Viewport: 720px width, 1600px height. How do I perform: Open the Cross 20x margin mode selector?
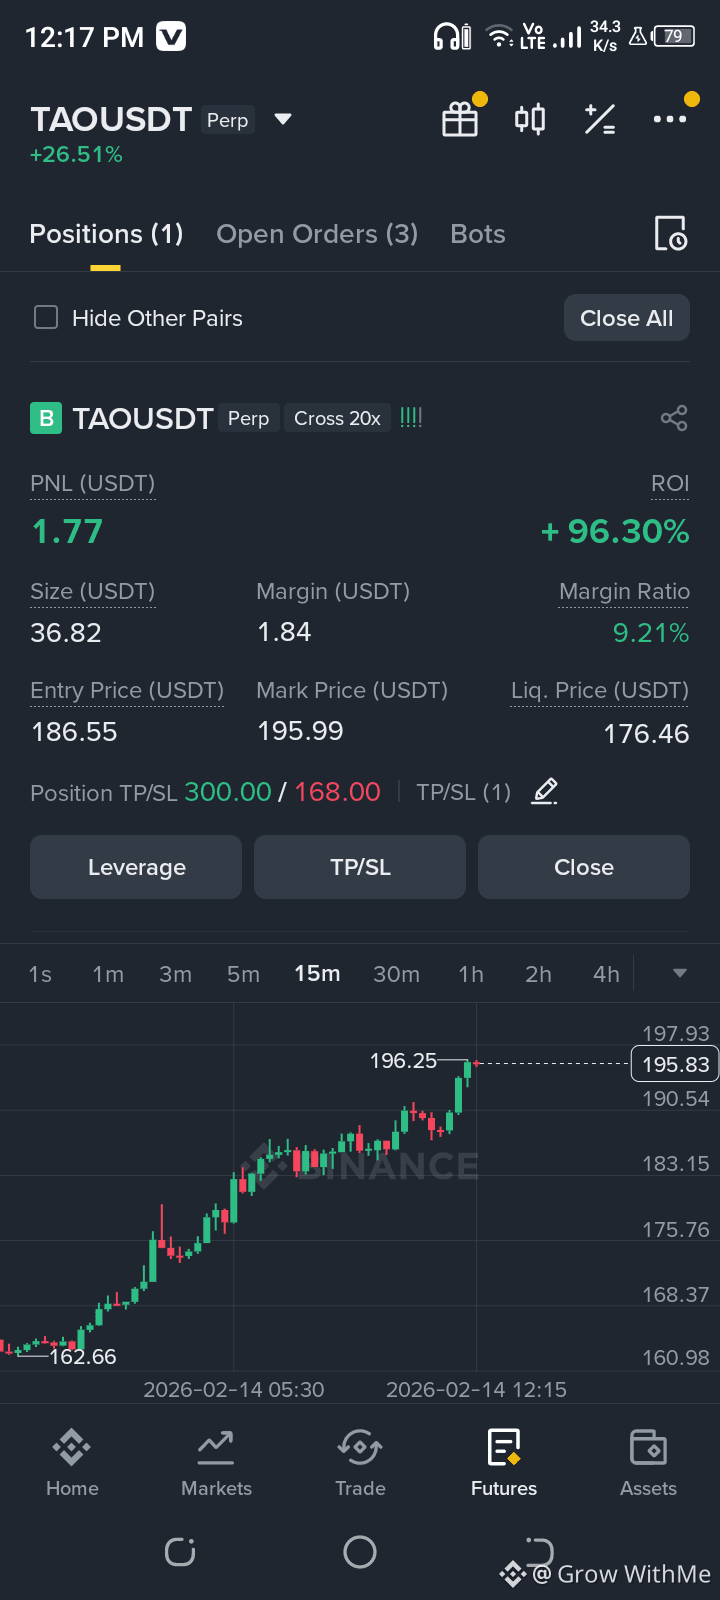337,418
